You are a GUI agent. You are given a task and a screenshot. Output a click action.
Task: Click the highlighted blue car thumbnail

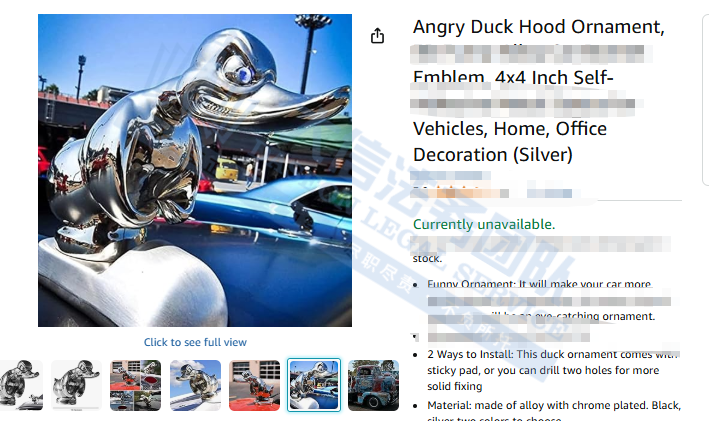(314, 385)
